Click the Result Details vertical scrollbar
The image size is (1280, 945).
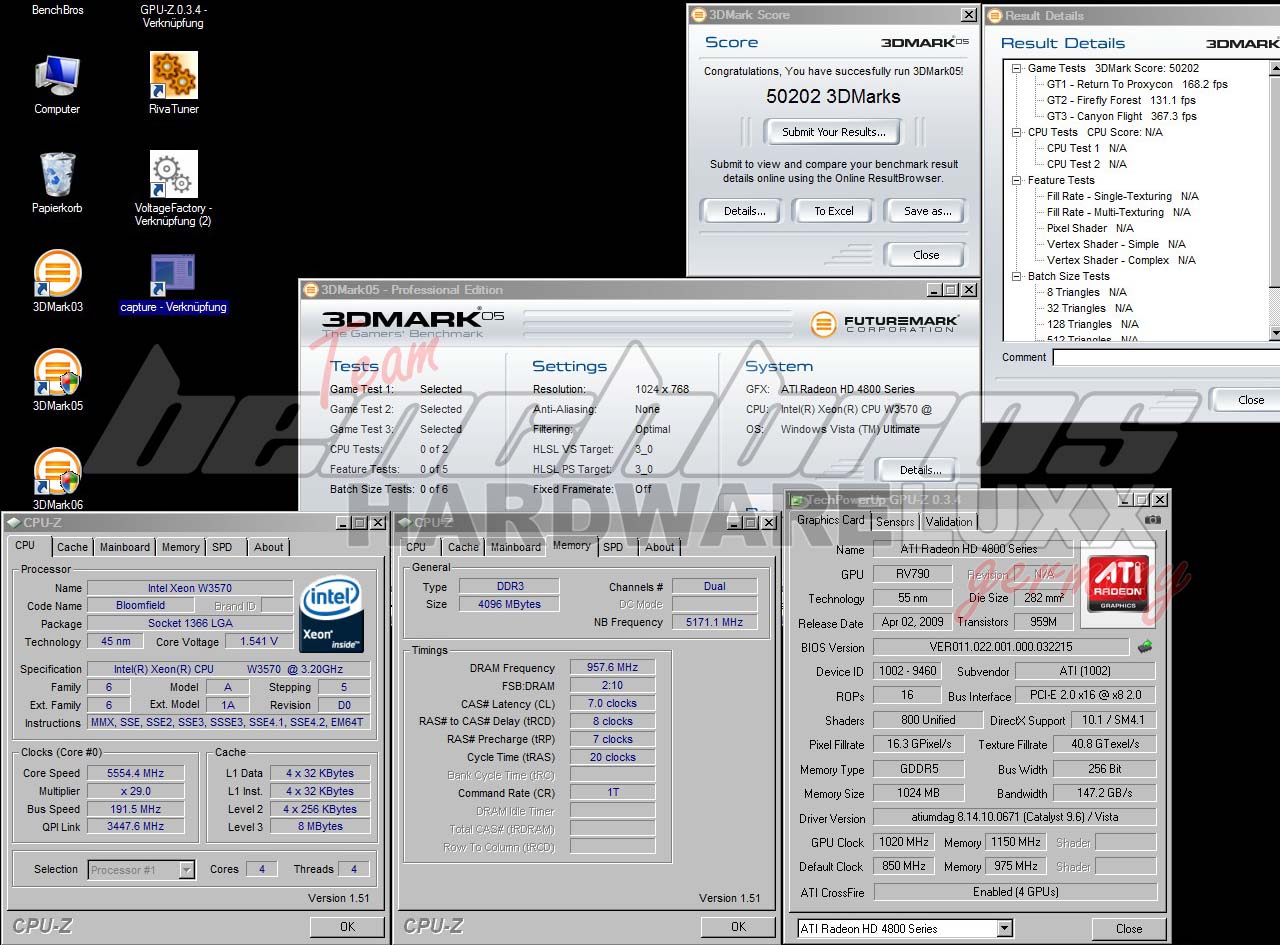[x=1274, y=199]
